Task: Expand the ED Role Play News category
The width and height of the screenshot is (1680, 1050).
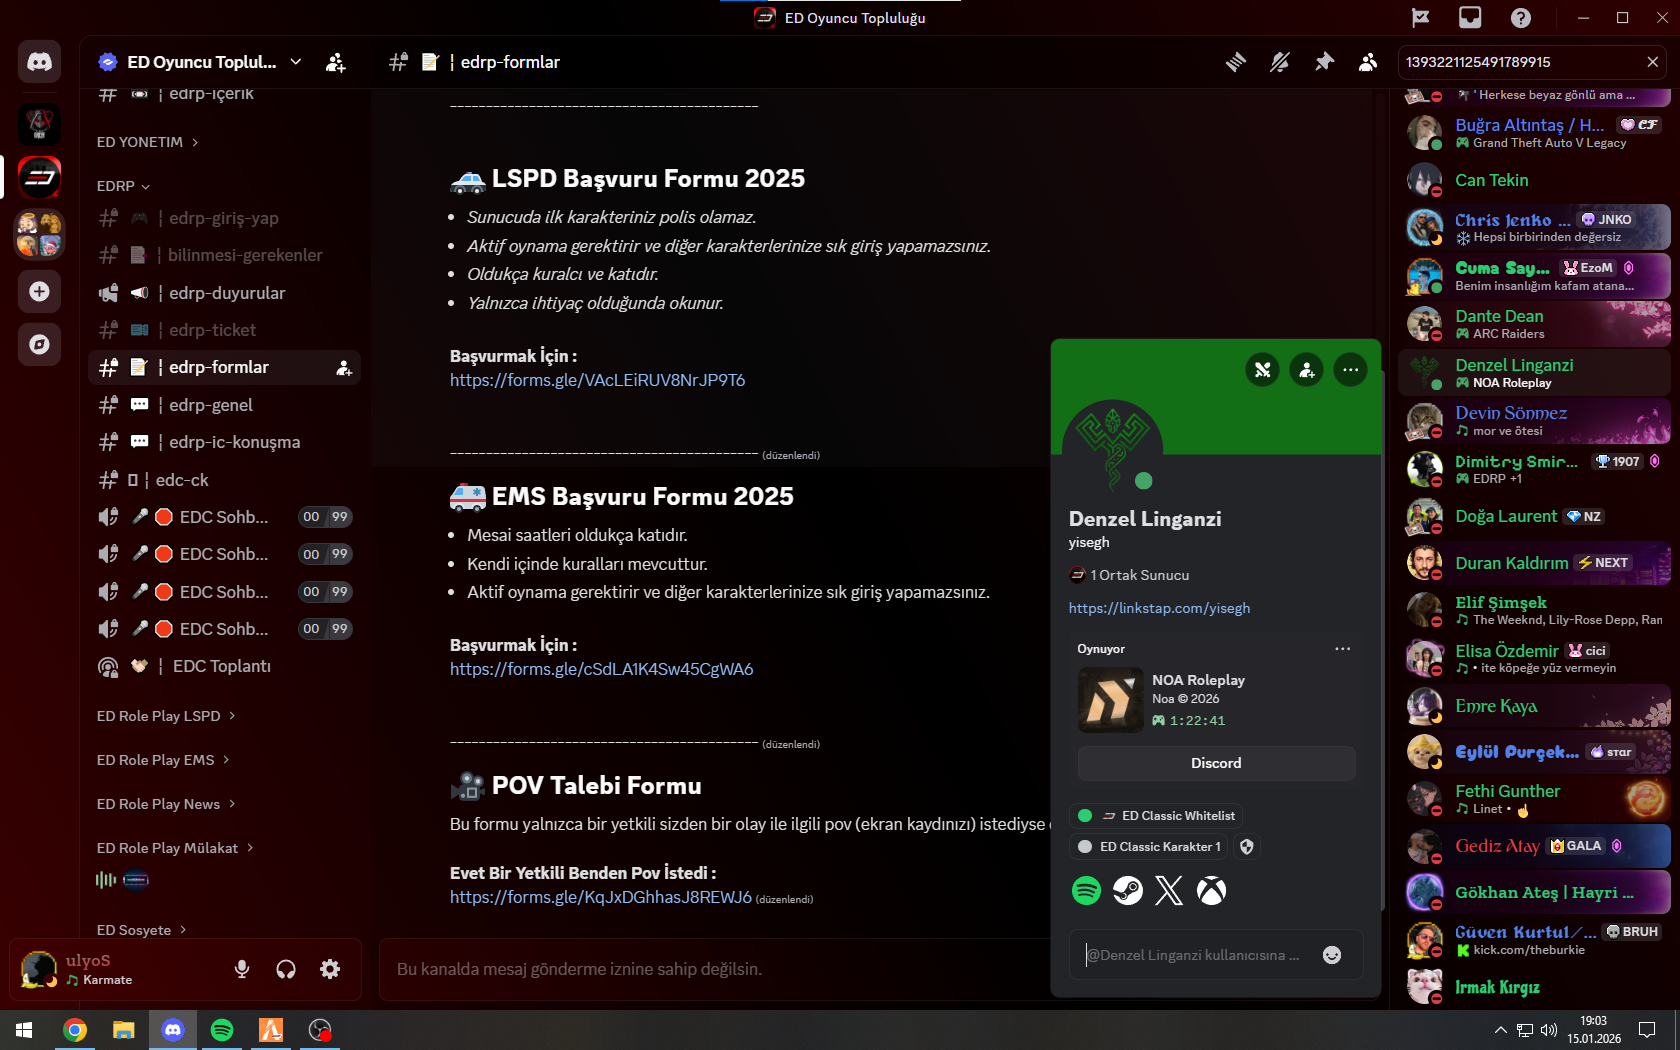Action: (x=166, y=804)
